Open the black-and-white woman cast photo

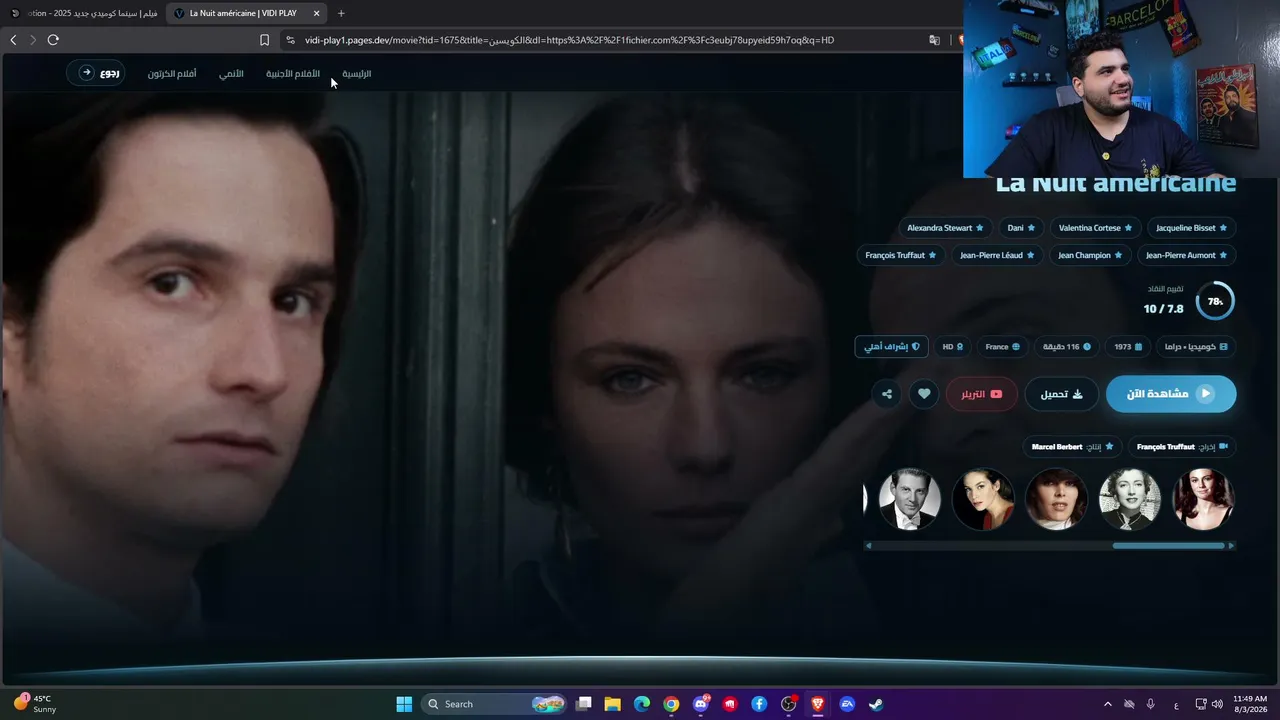coord(1130,498)
